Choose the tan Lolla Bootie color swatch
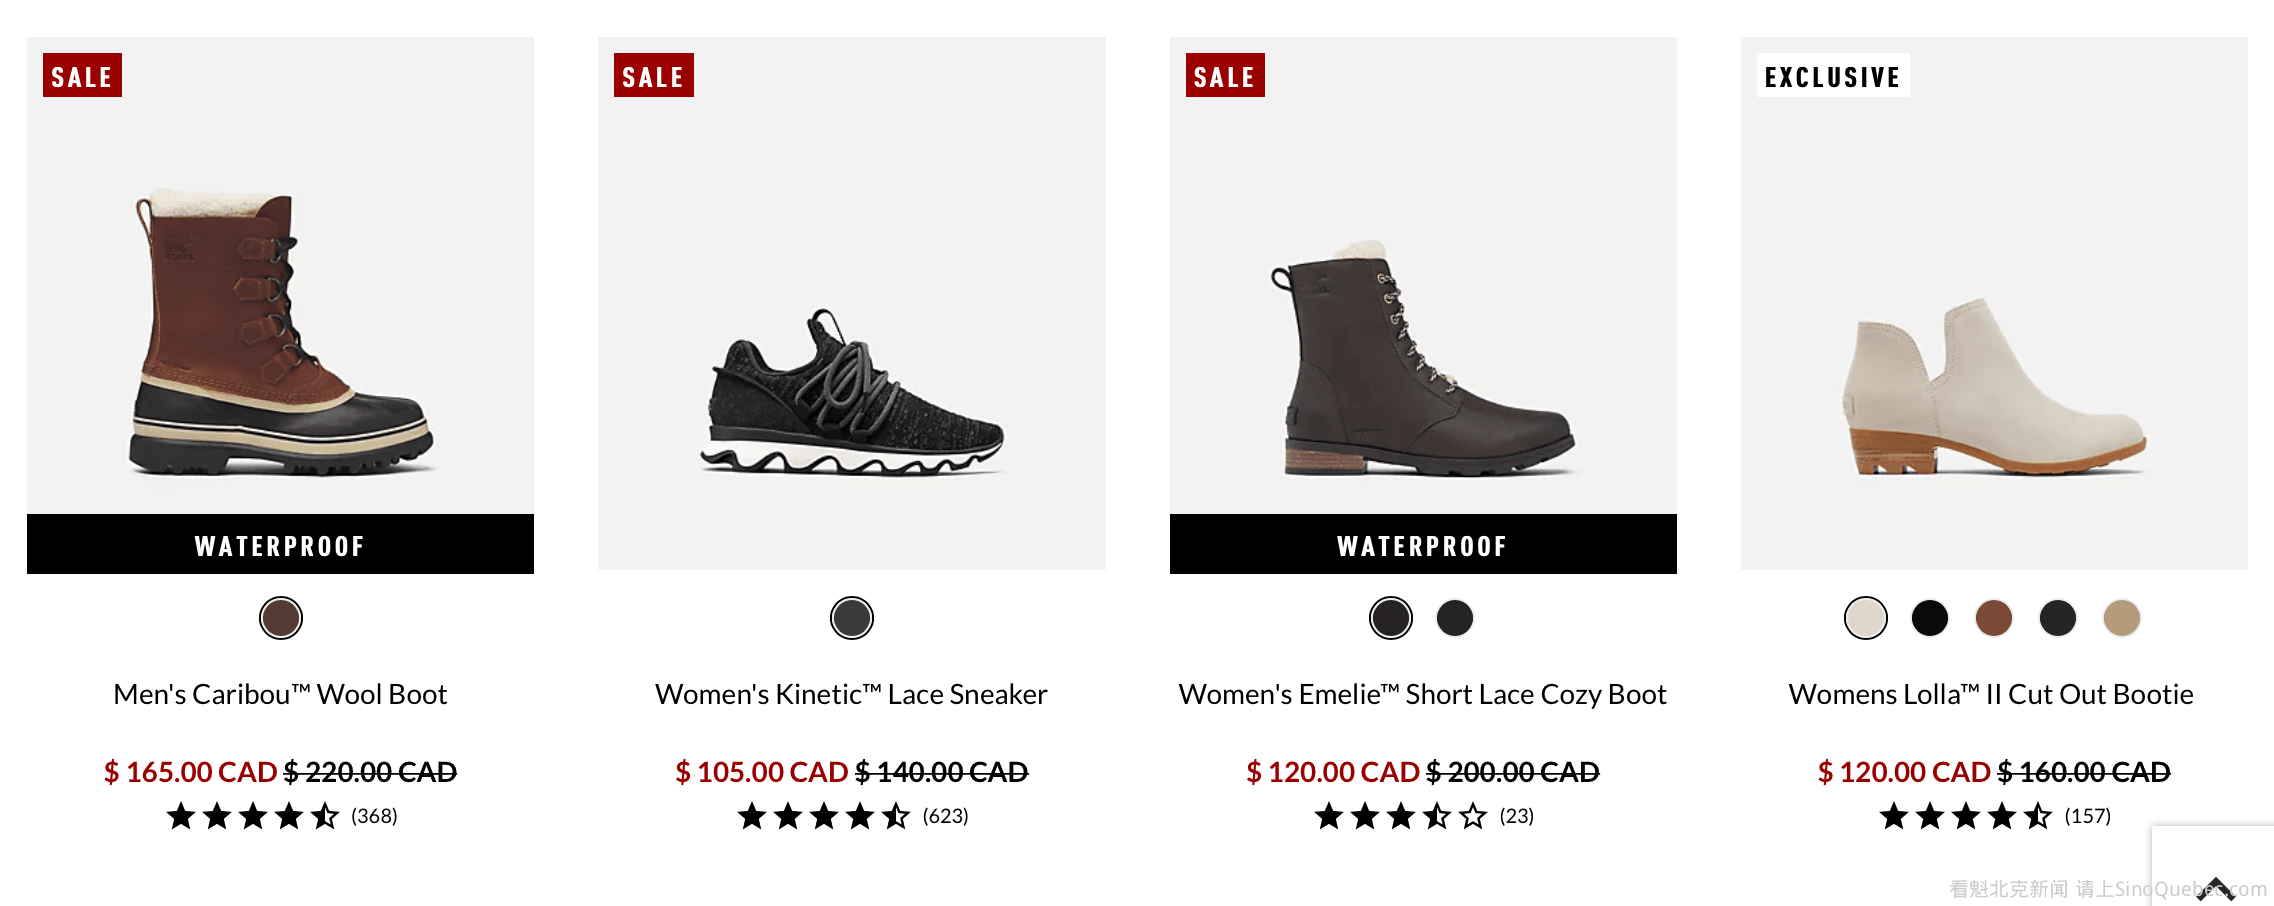This screenshot has height=906, width=2274. [2121, 618]
